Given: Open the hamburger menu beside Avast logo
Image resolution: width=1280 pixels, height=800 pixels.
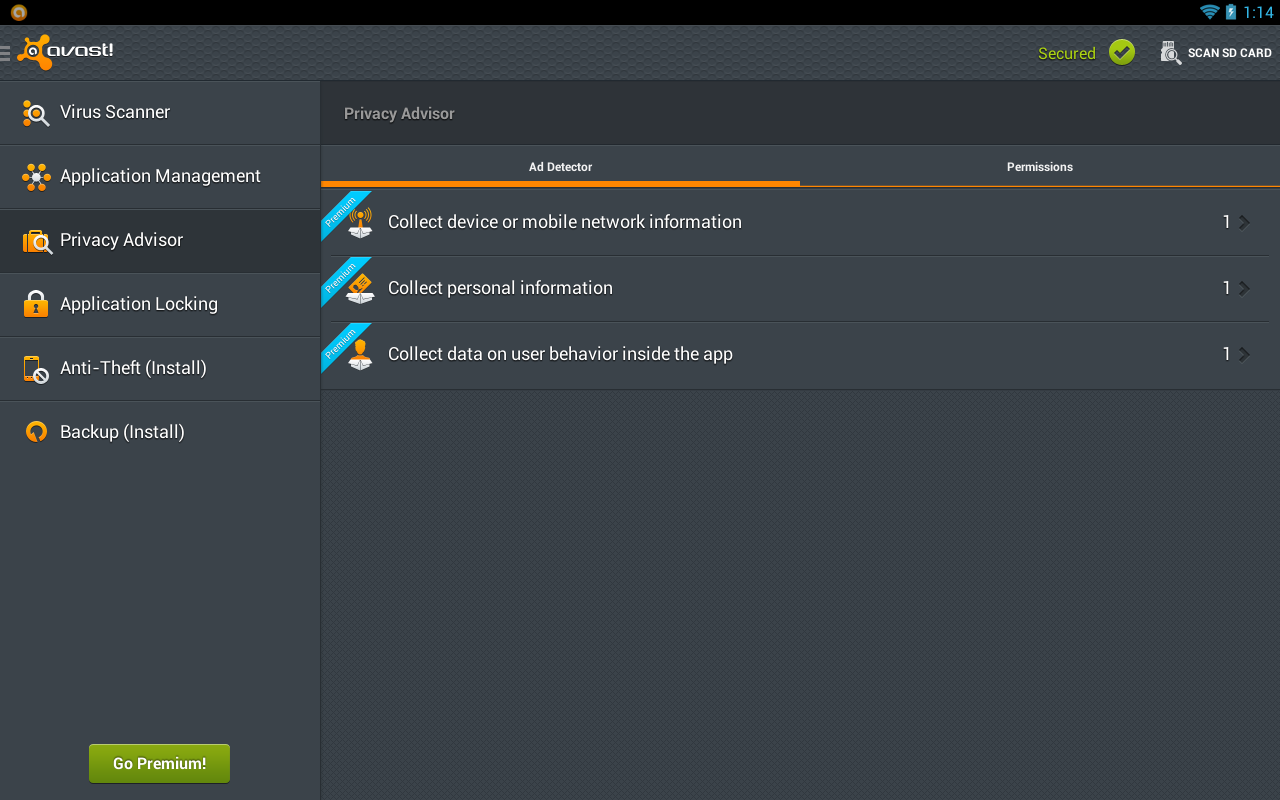Looking at the screenshot, I should click(x=6, y=53).
